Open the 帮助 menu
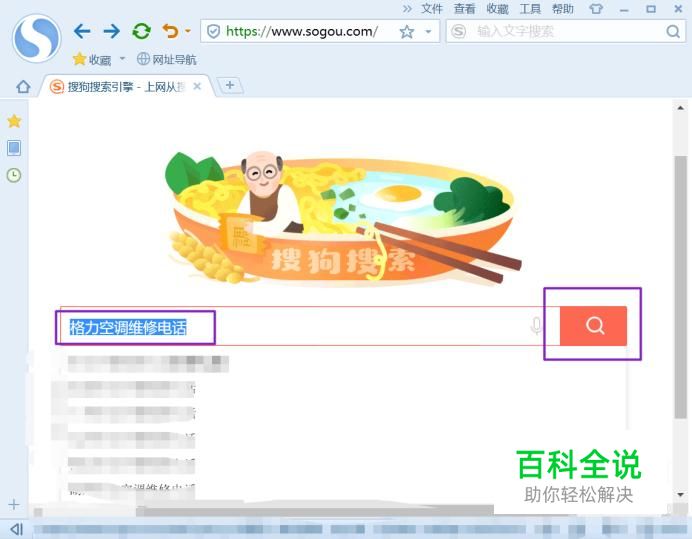 point(563,9)
